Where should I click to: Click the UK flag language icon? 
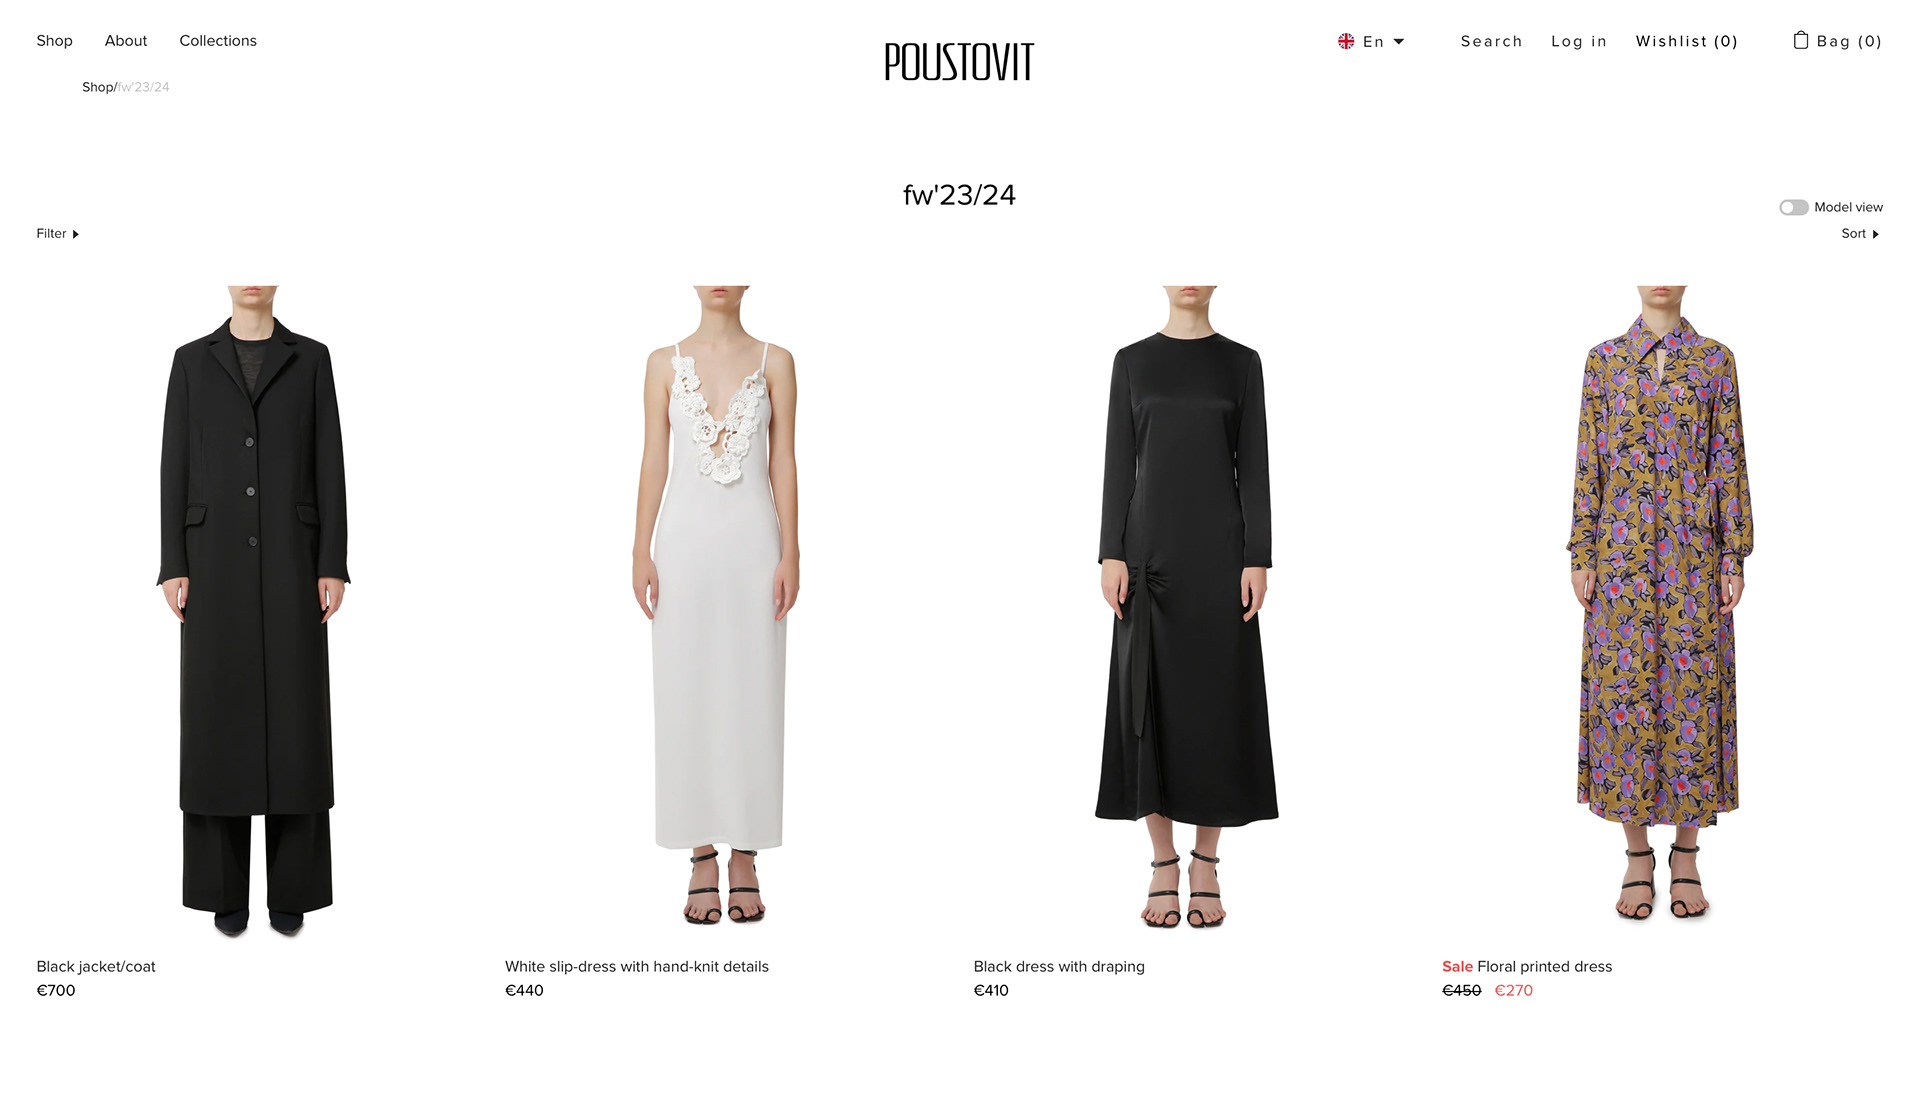1346,41
